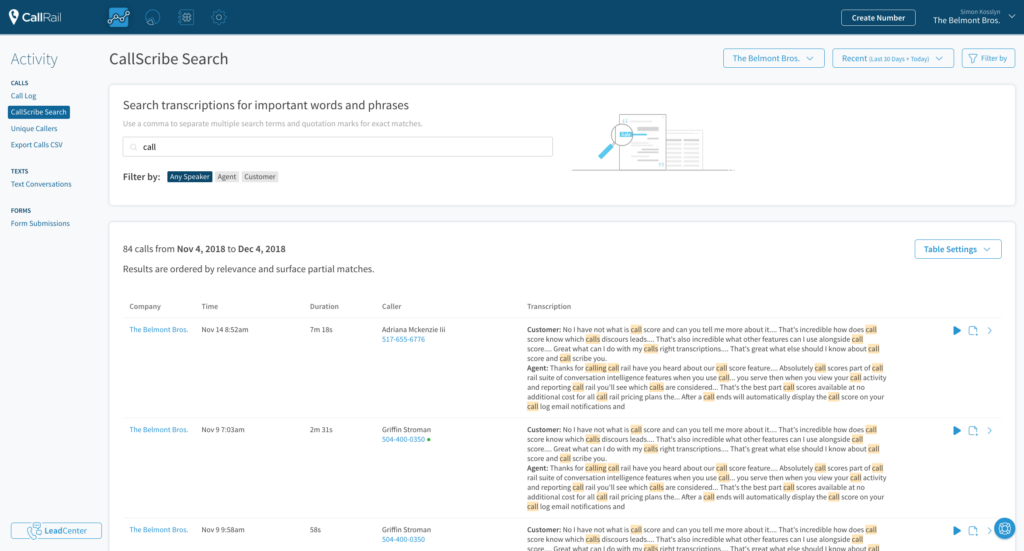Open Text Conversations in sidebar

click(41, 184)
